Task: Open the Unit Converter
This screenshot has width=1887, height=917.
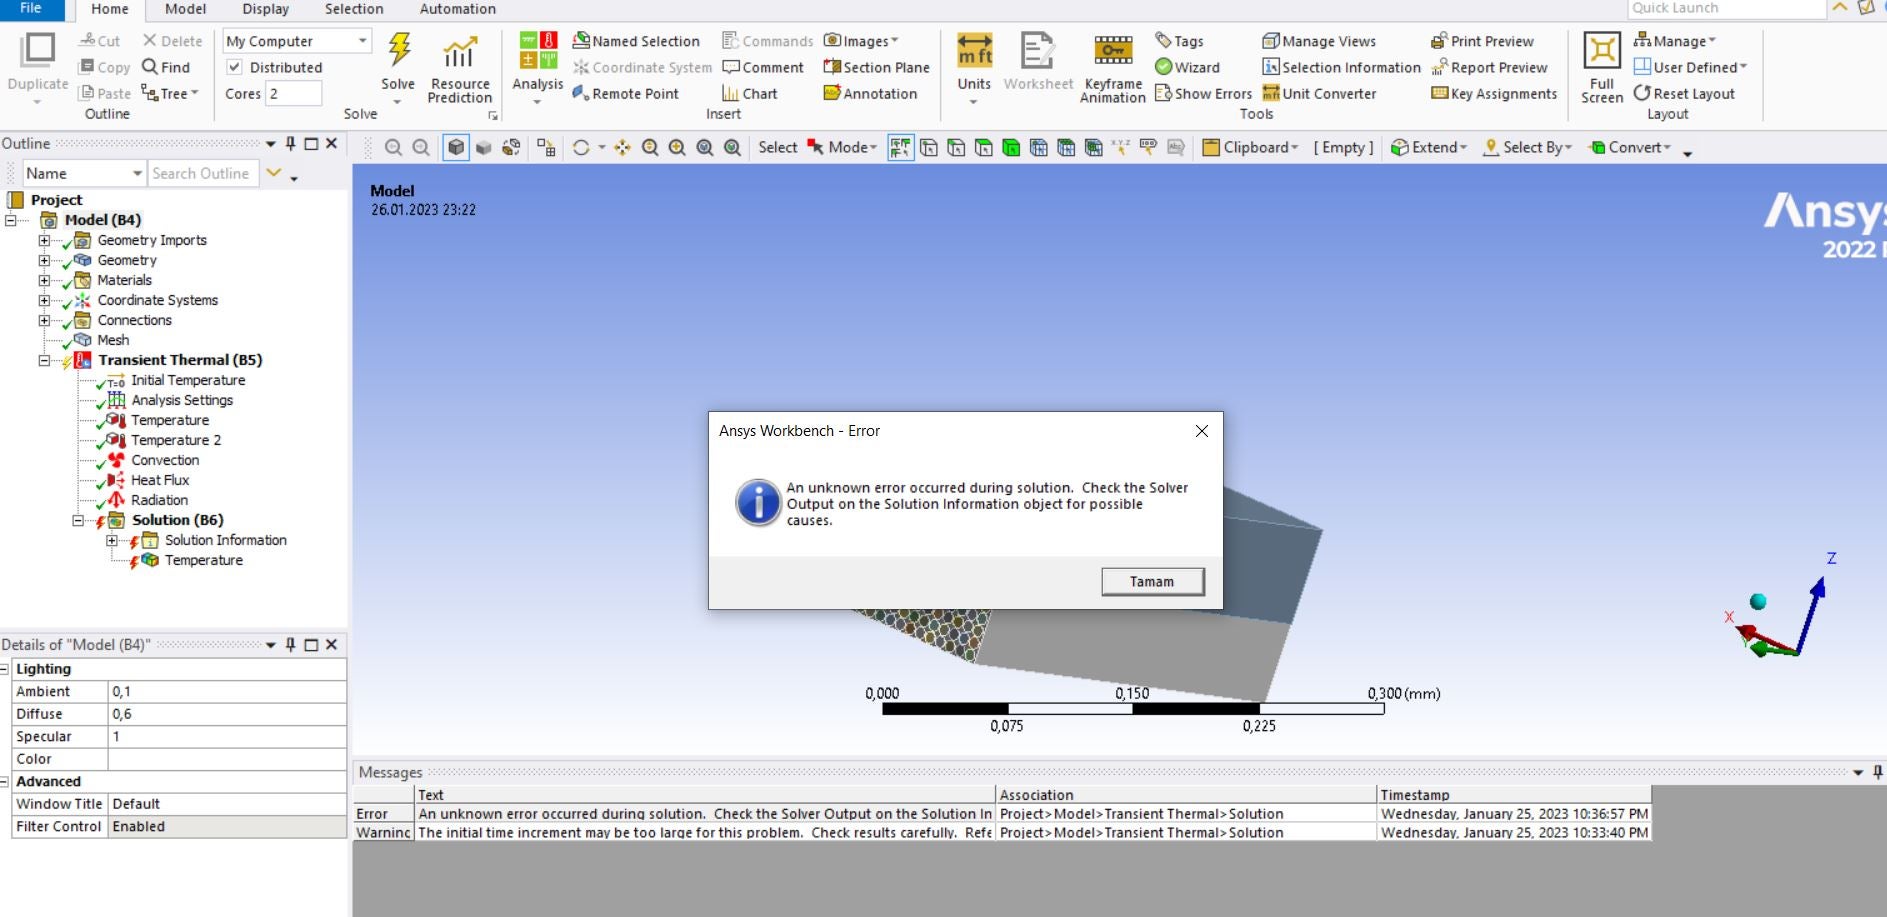Action: tap(1319, 93)
